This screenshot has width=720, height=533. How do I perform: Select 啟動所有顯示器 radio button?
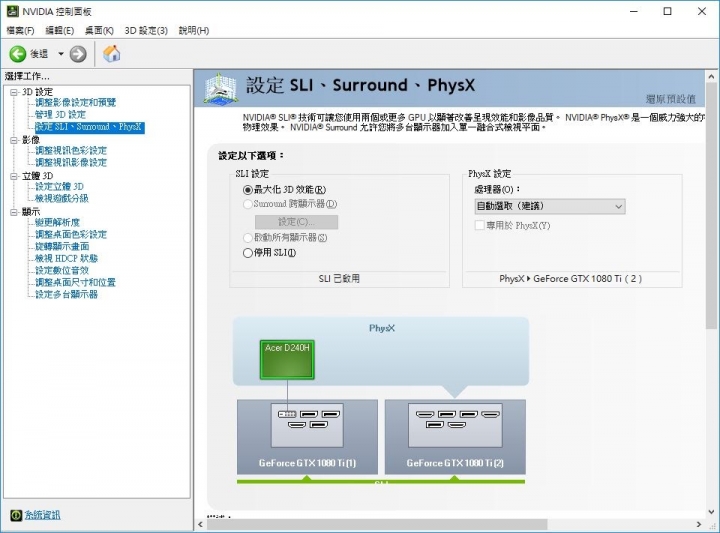click(248, 237)
